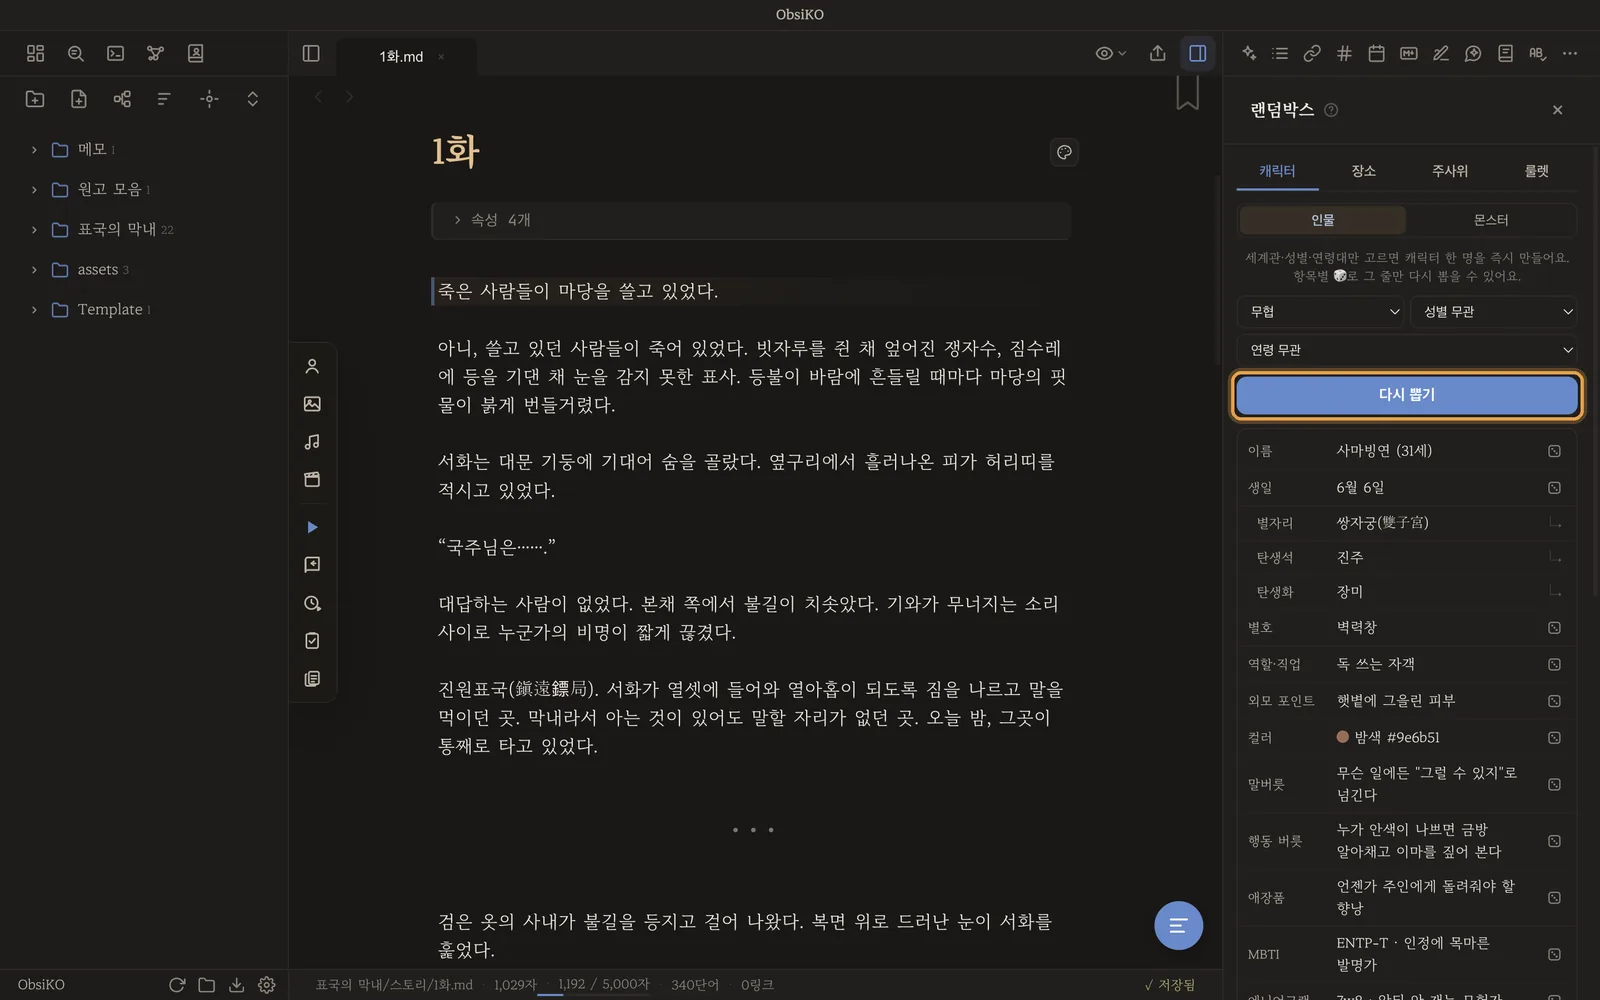Screen dimensions: 1600x1000
Task: Reroll the 별호 row value
Action: (x=1554, y=628)
